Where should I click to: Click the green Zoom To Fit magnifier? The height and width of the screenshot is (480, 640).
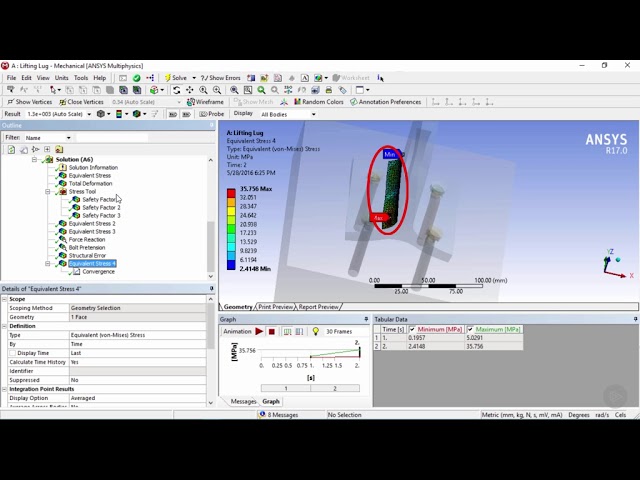pyautogui.click(x=261, y=90)
